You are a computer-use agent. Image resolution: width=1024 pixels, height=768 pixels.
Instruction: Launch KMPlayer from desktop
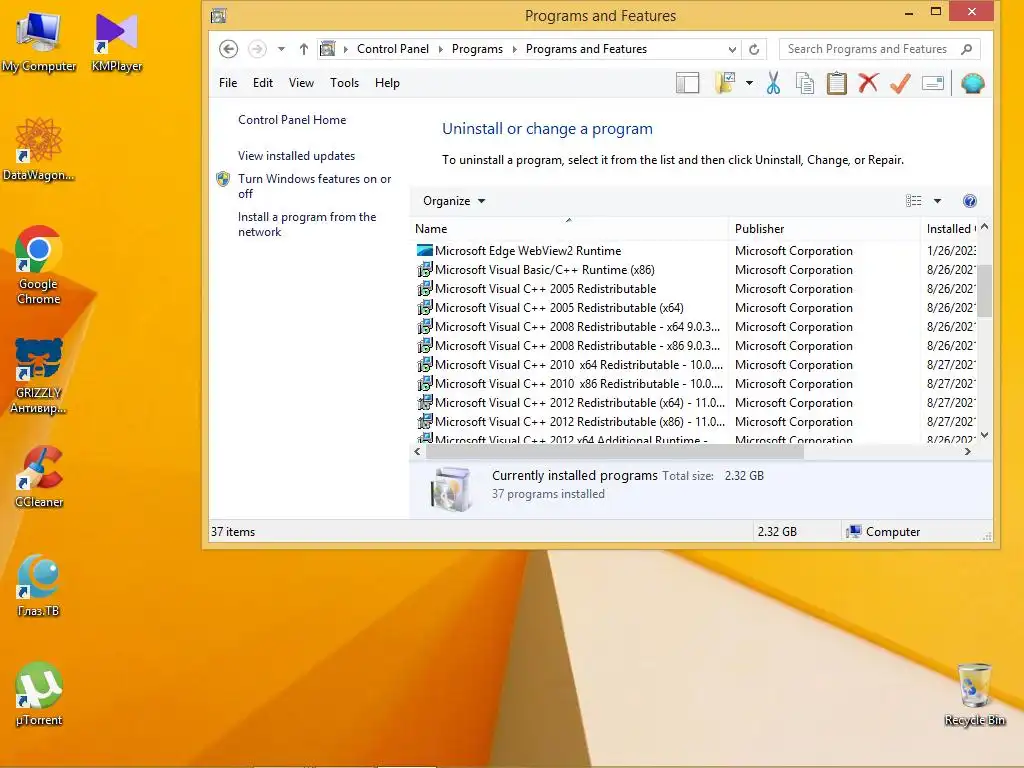pos(116,40)
